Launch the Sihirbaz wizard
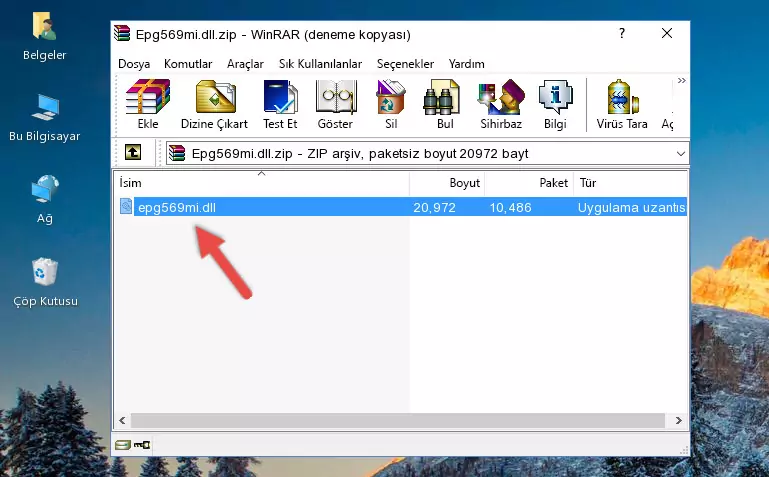769x477 pixels. pos(501,104)
